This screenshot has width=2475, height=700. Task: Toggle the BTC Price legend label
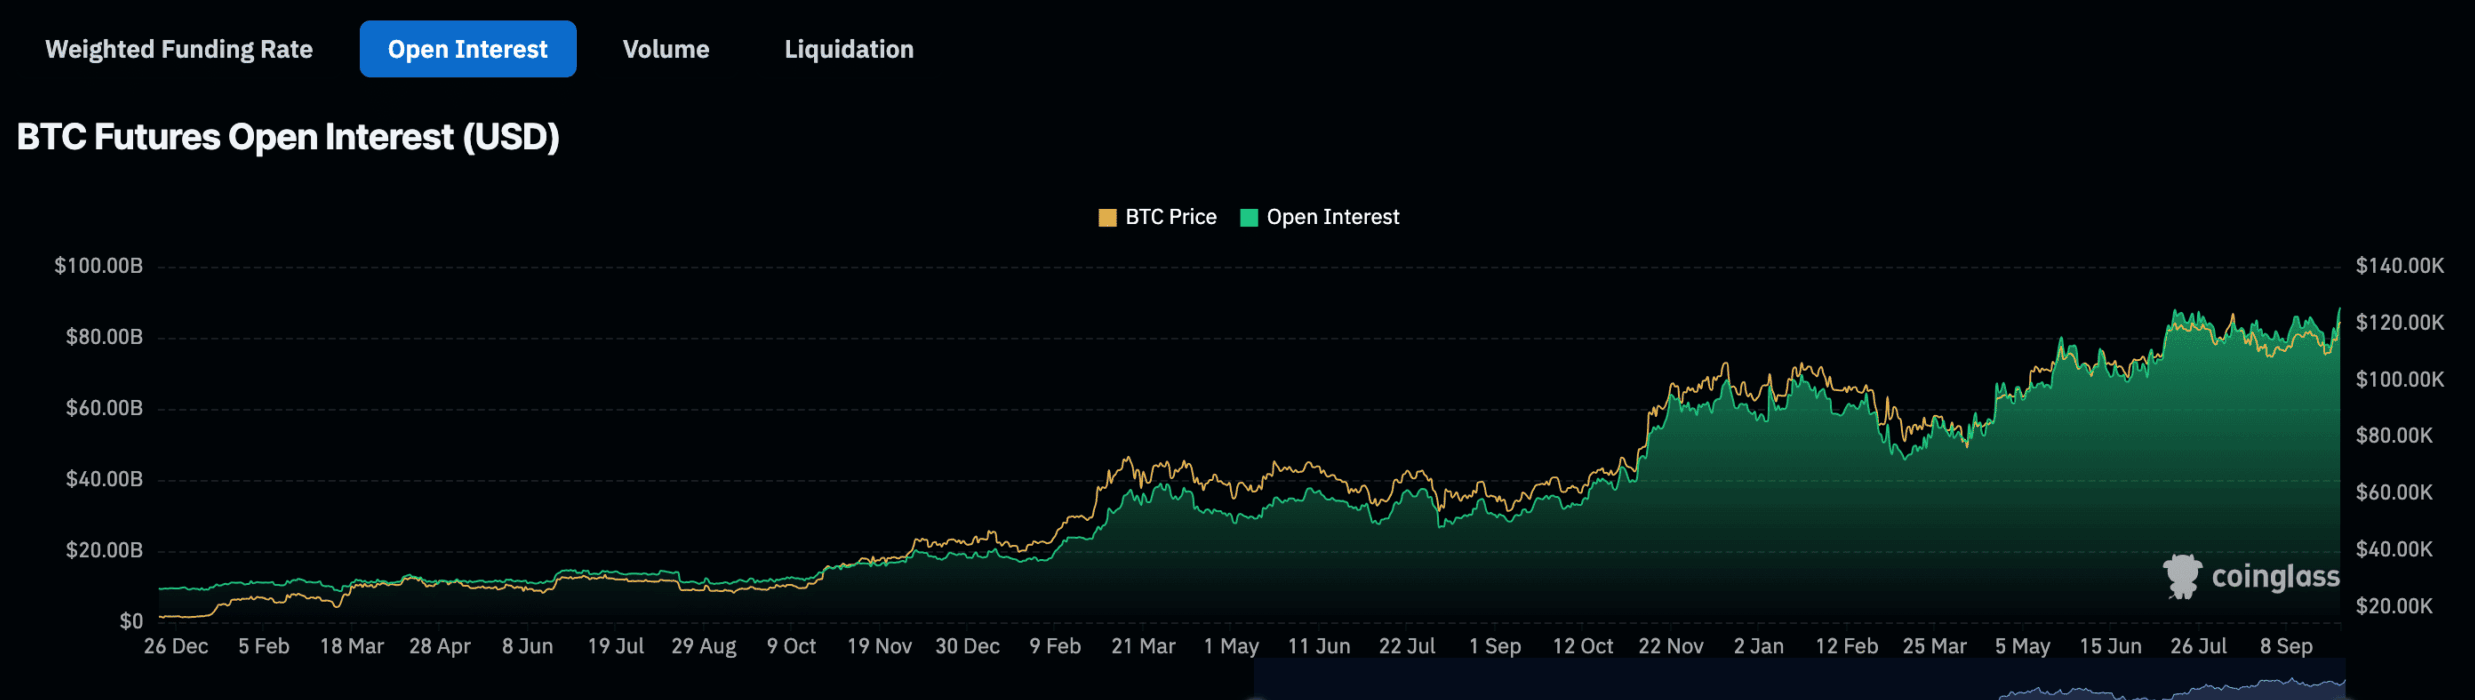[x=1170, y=217]
